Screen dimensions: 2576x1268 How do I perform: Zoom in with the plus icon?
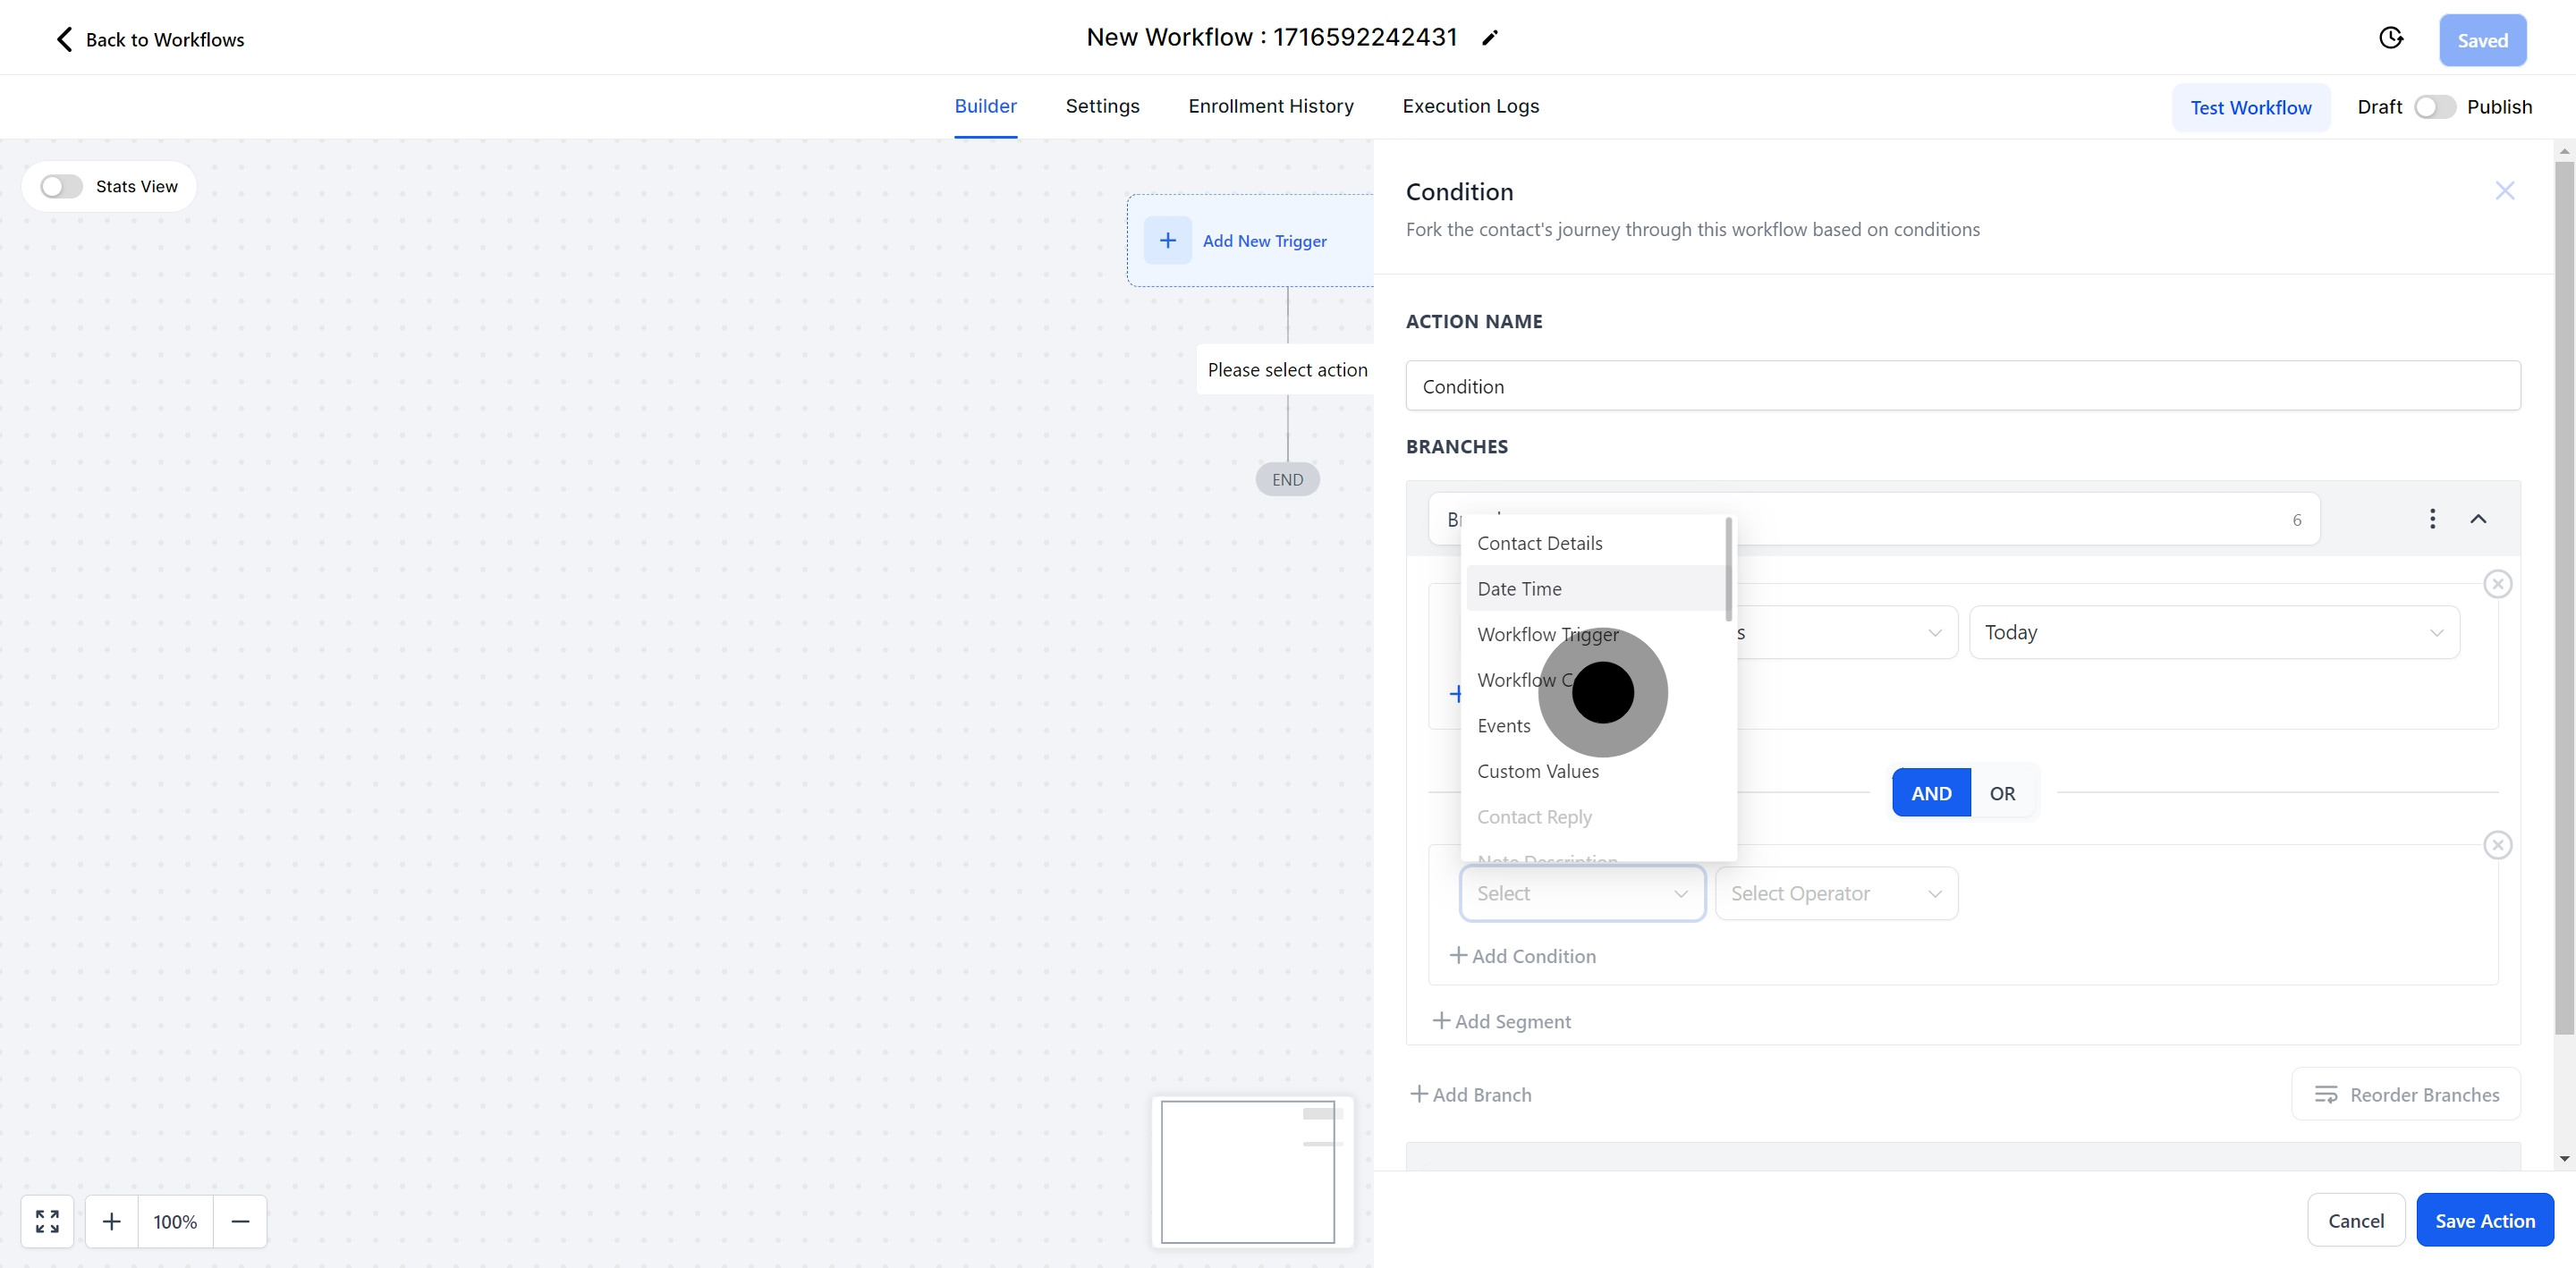(112, 1221)
